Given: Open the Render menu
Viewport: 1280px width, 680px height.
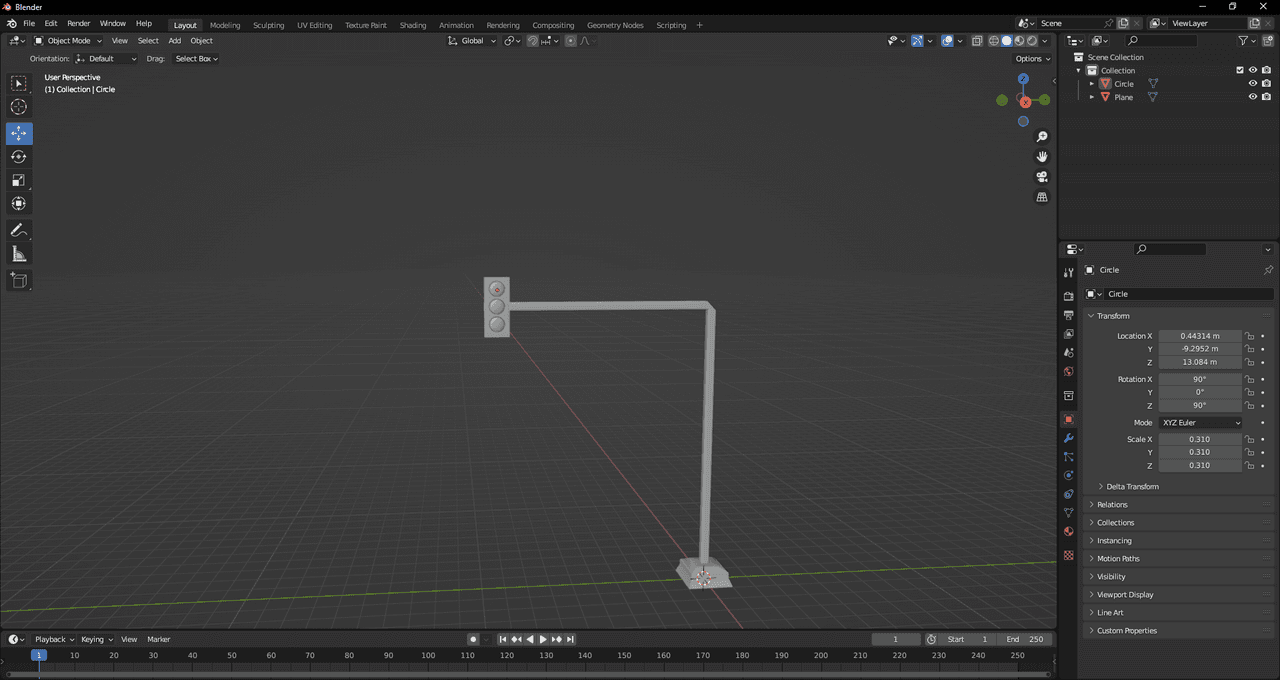Looking at the screenshot, I should pos(78,23).
